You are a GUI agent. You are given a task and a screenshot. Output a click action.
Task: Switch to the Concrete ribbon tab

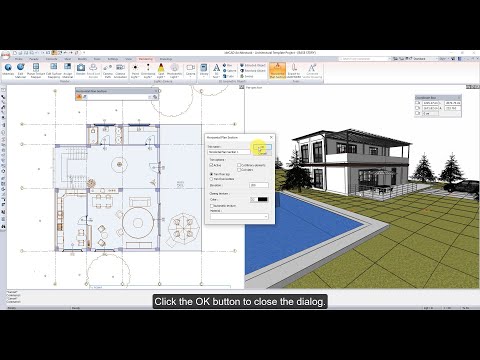point(51,59)
